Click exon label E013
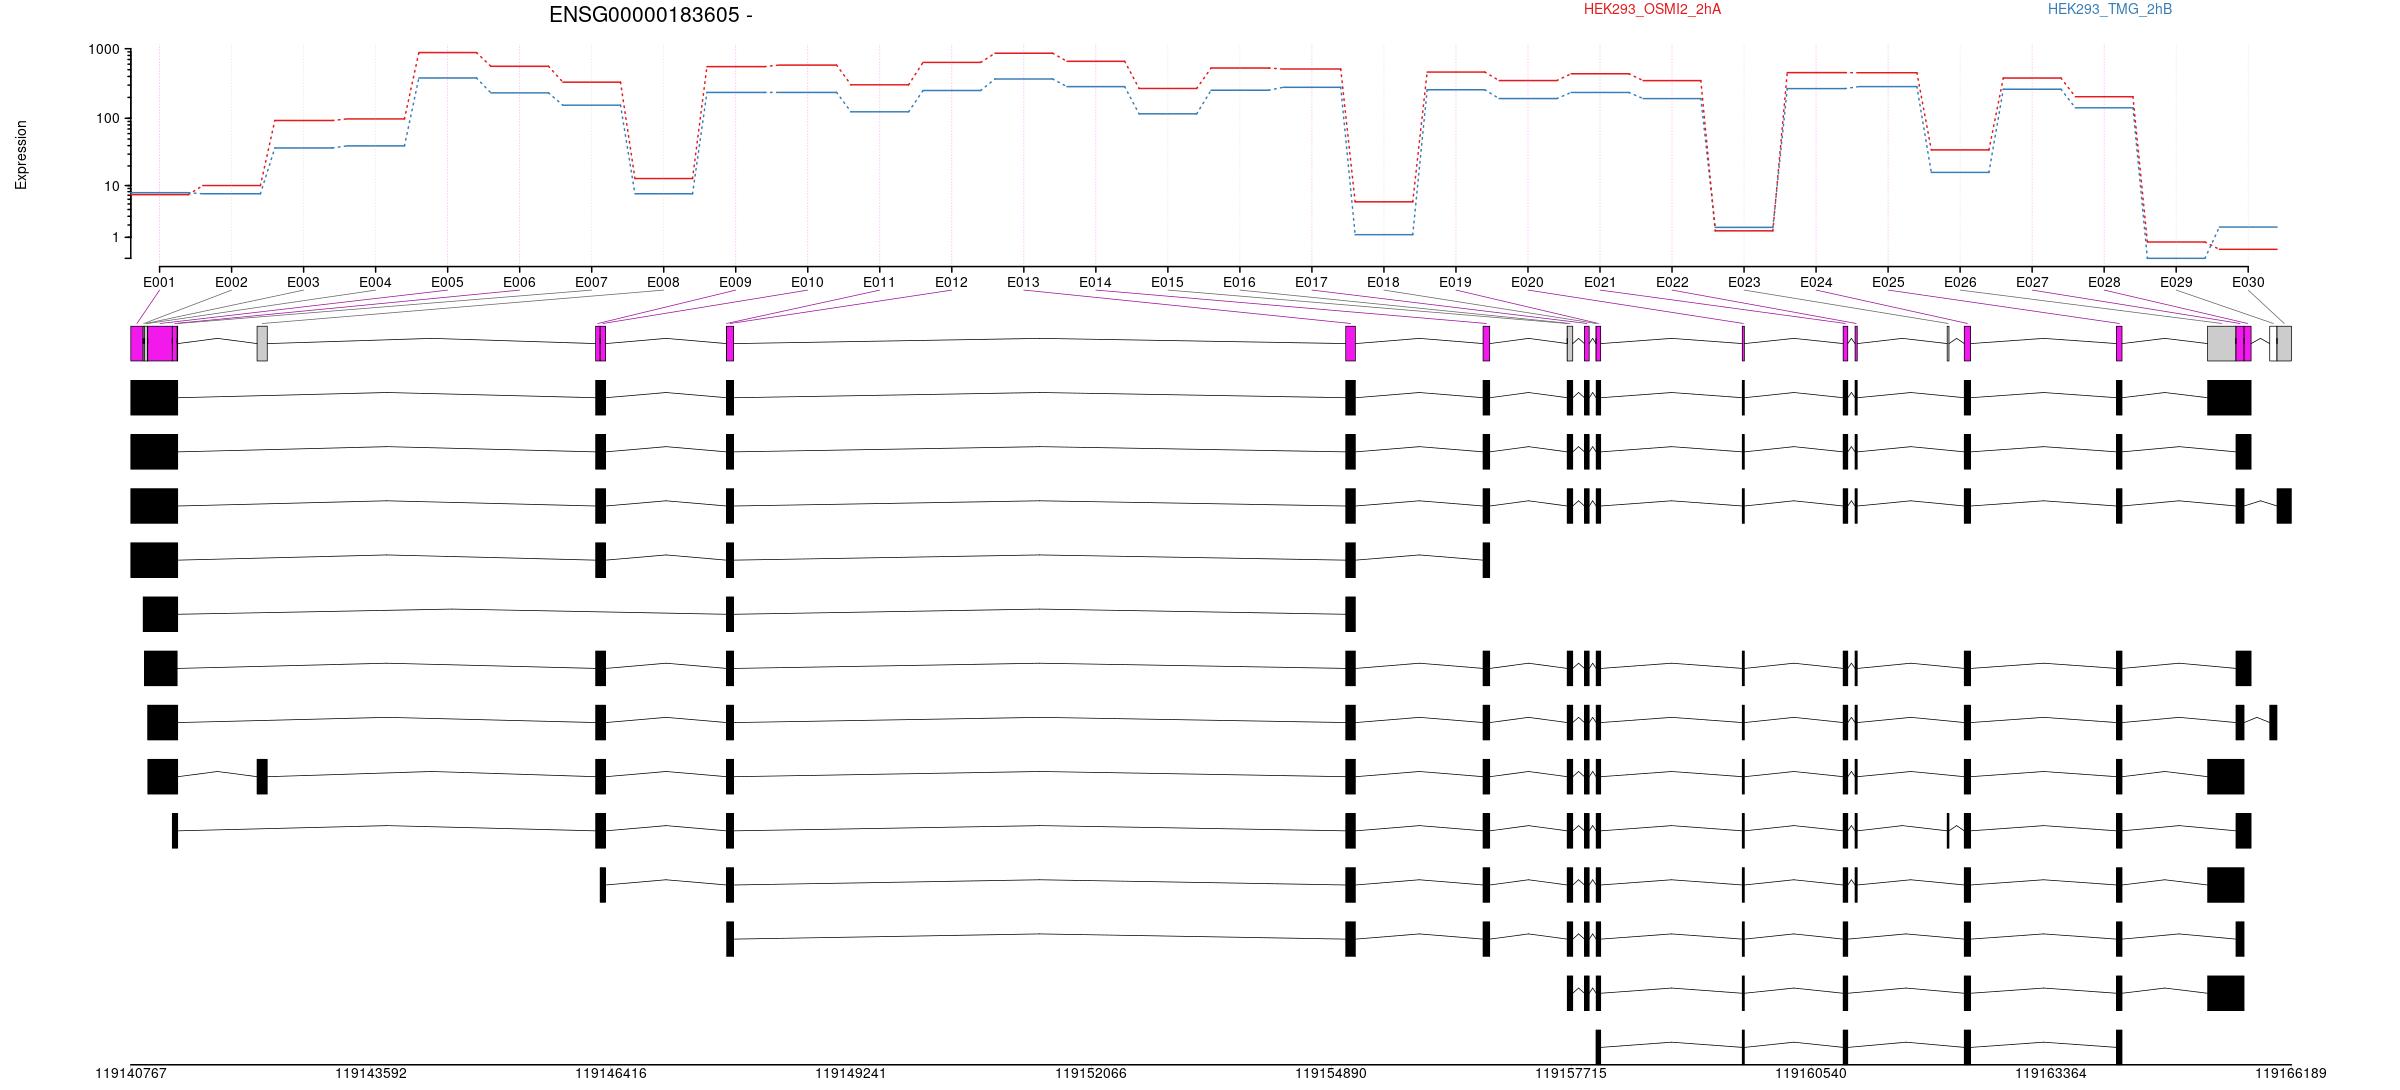This screenshot has height=1090, width=2400. click(1023, 282)
